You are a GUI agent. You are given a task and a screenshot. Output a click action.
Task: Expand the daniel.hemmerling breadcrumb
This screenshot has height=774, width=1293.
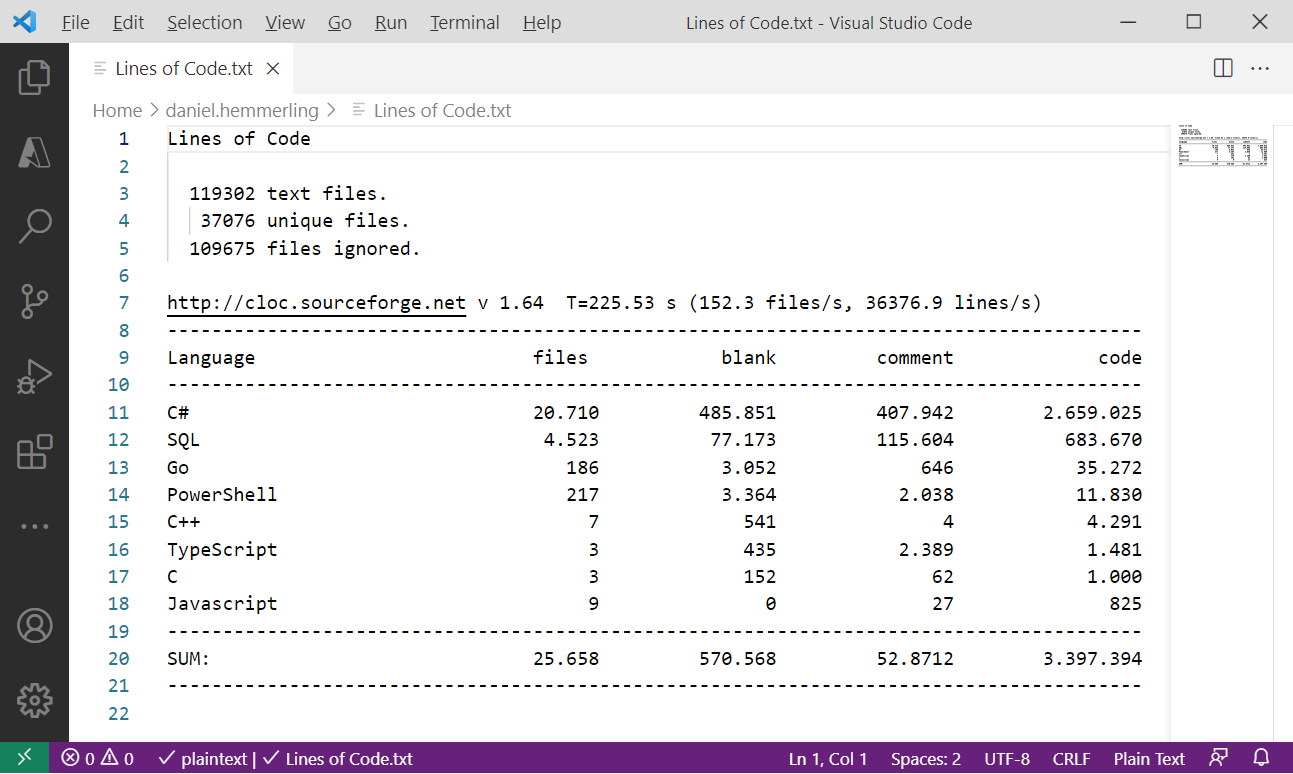[242, 110]
